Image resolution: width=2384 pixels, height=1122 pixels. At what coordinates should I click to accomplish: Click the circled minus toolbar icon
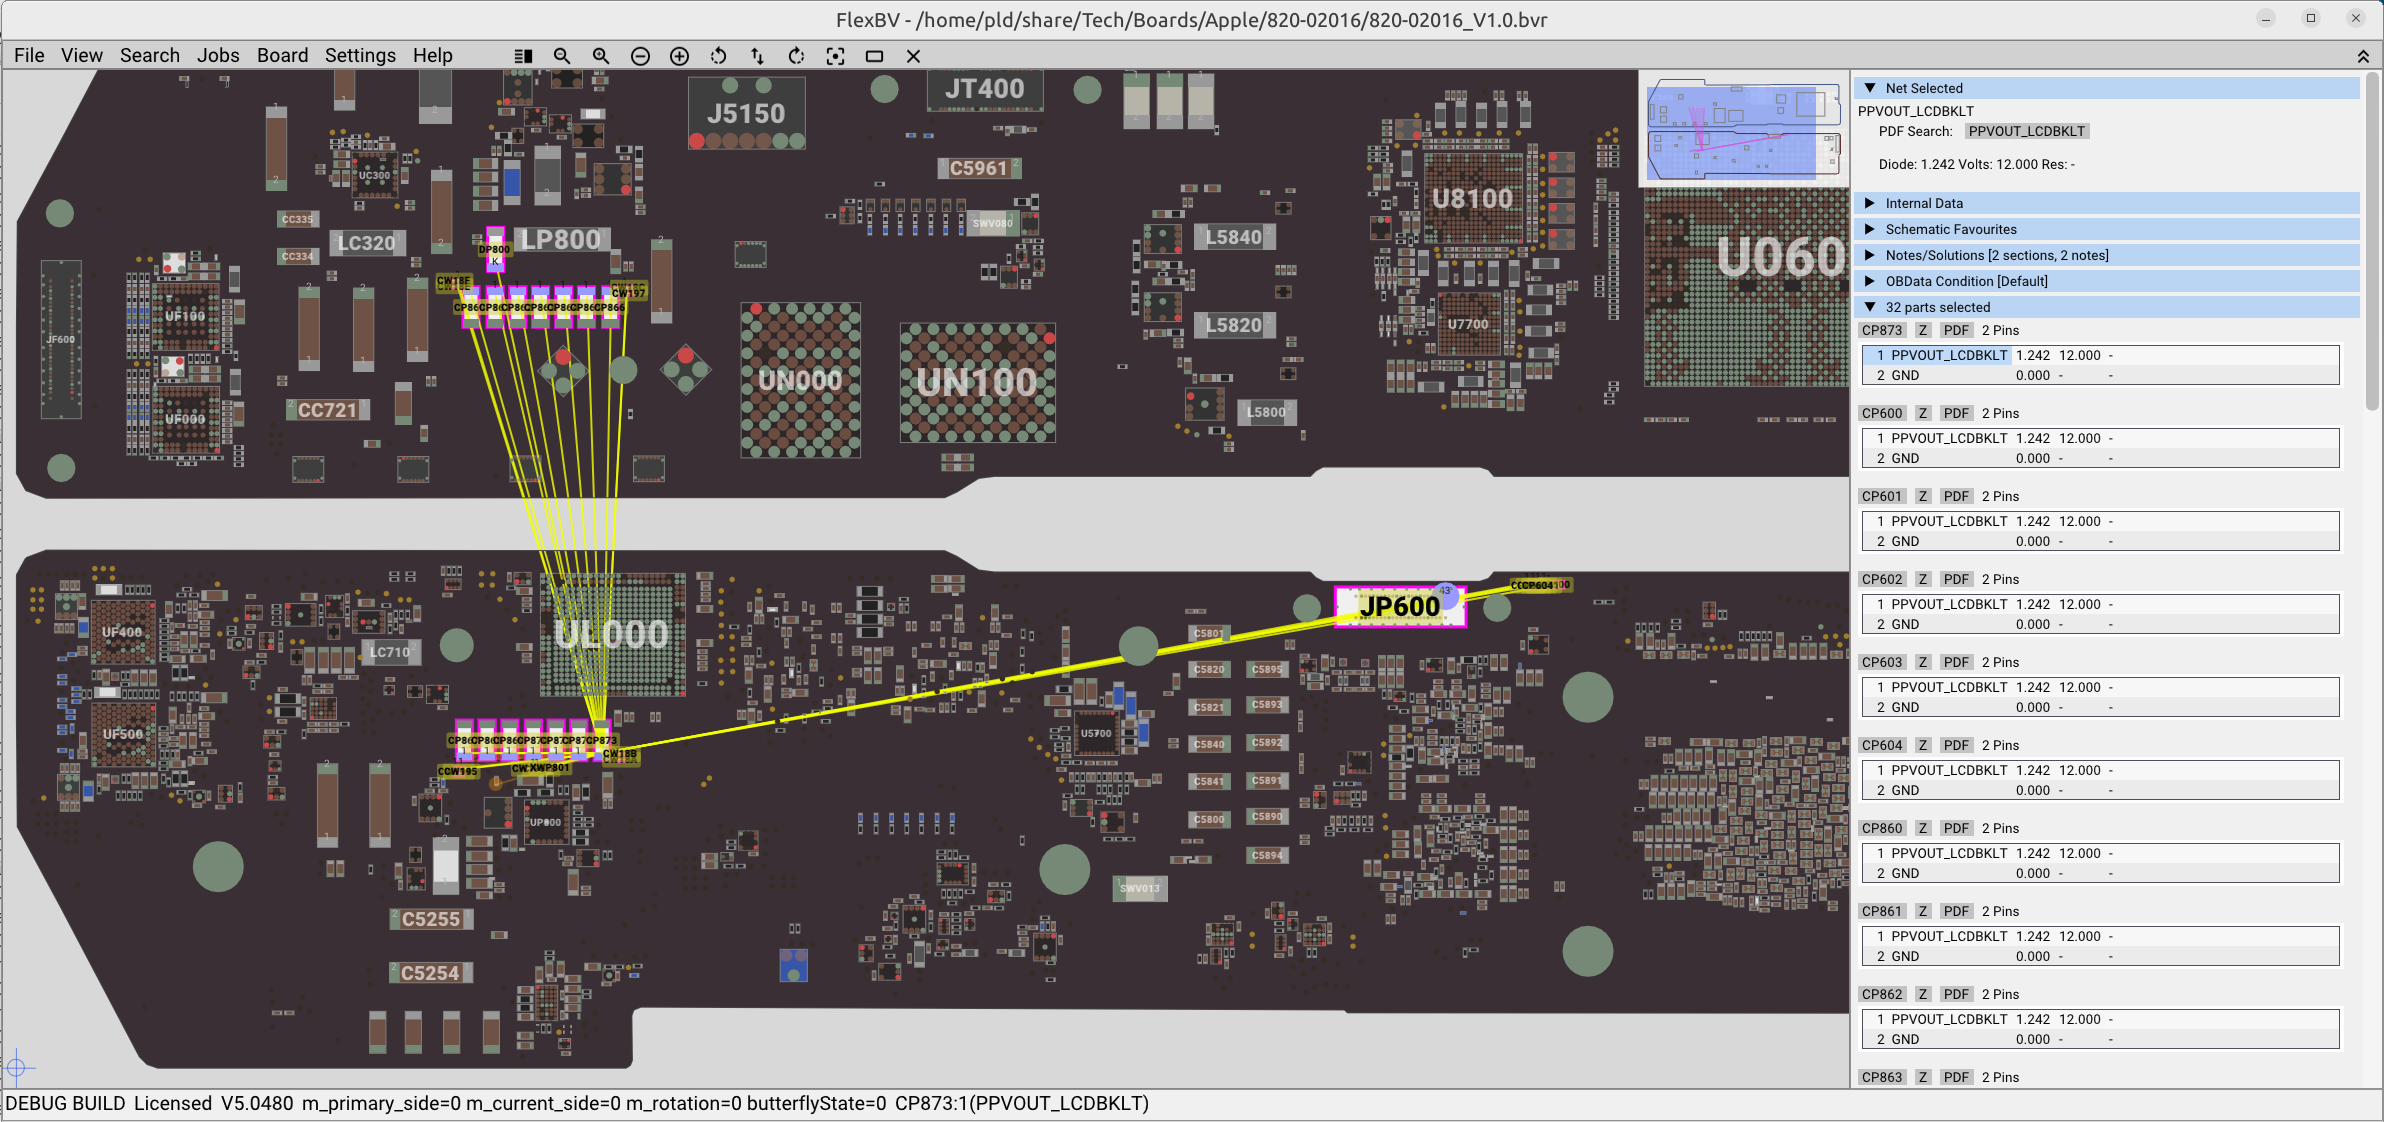[640, 56]
